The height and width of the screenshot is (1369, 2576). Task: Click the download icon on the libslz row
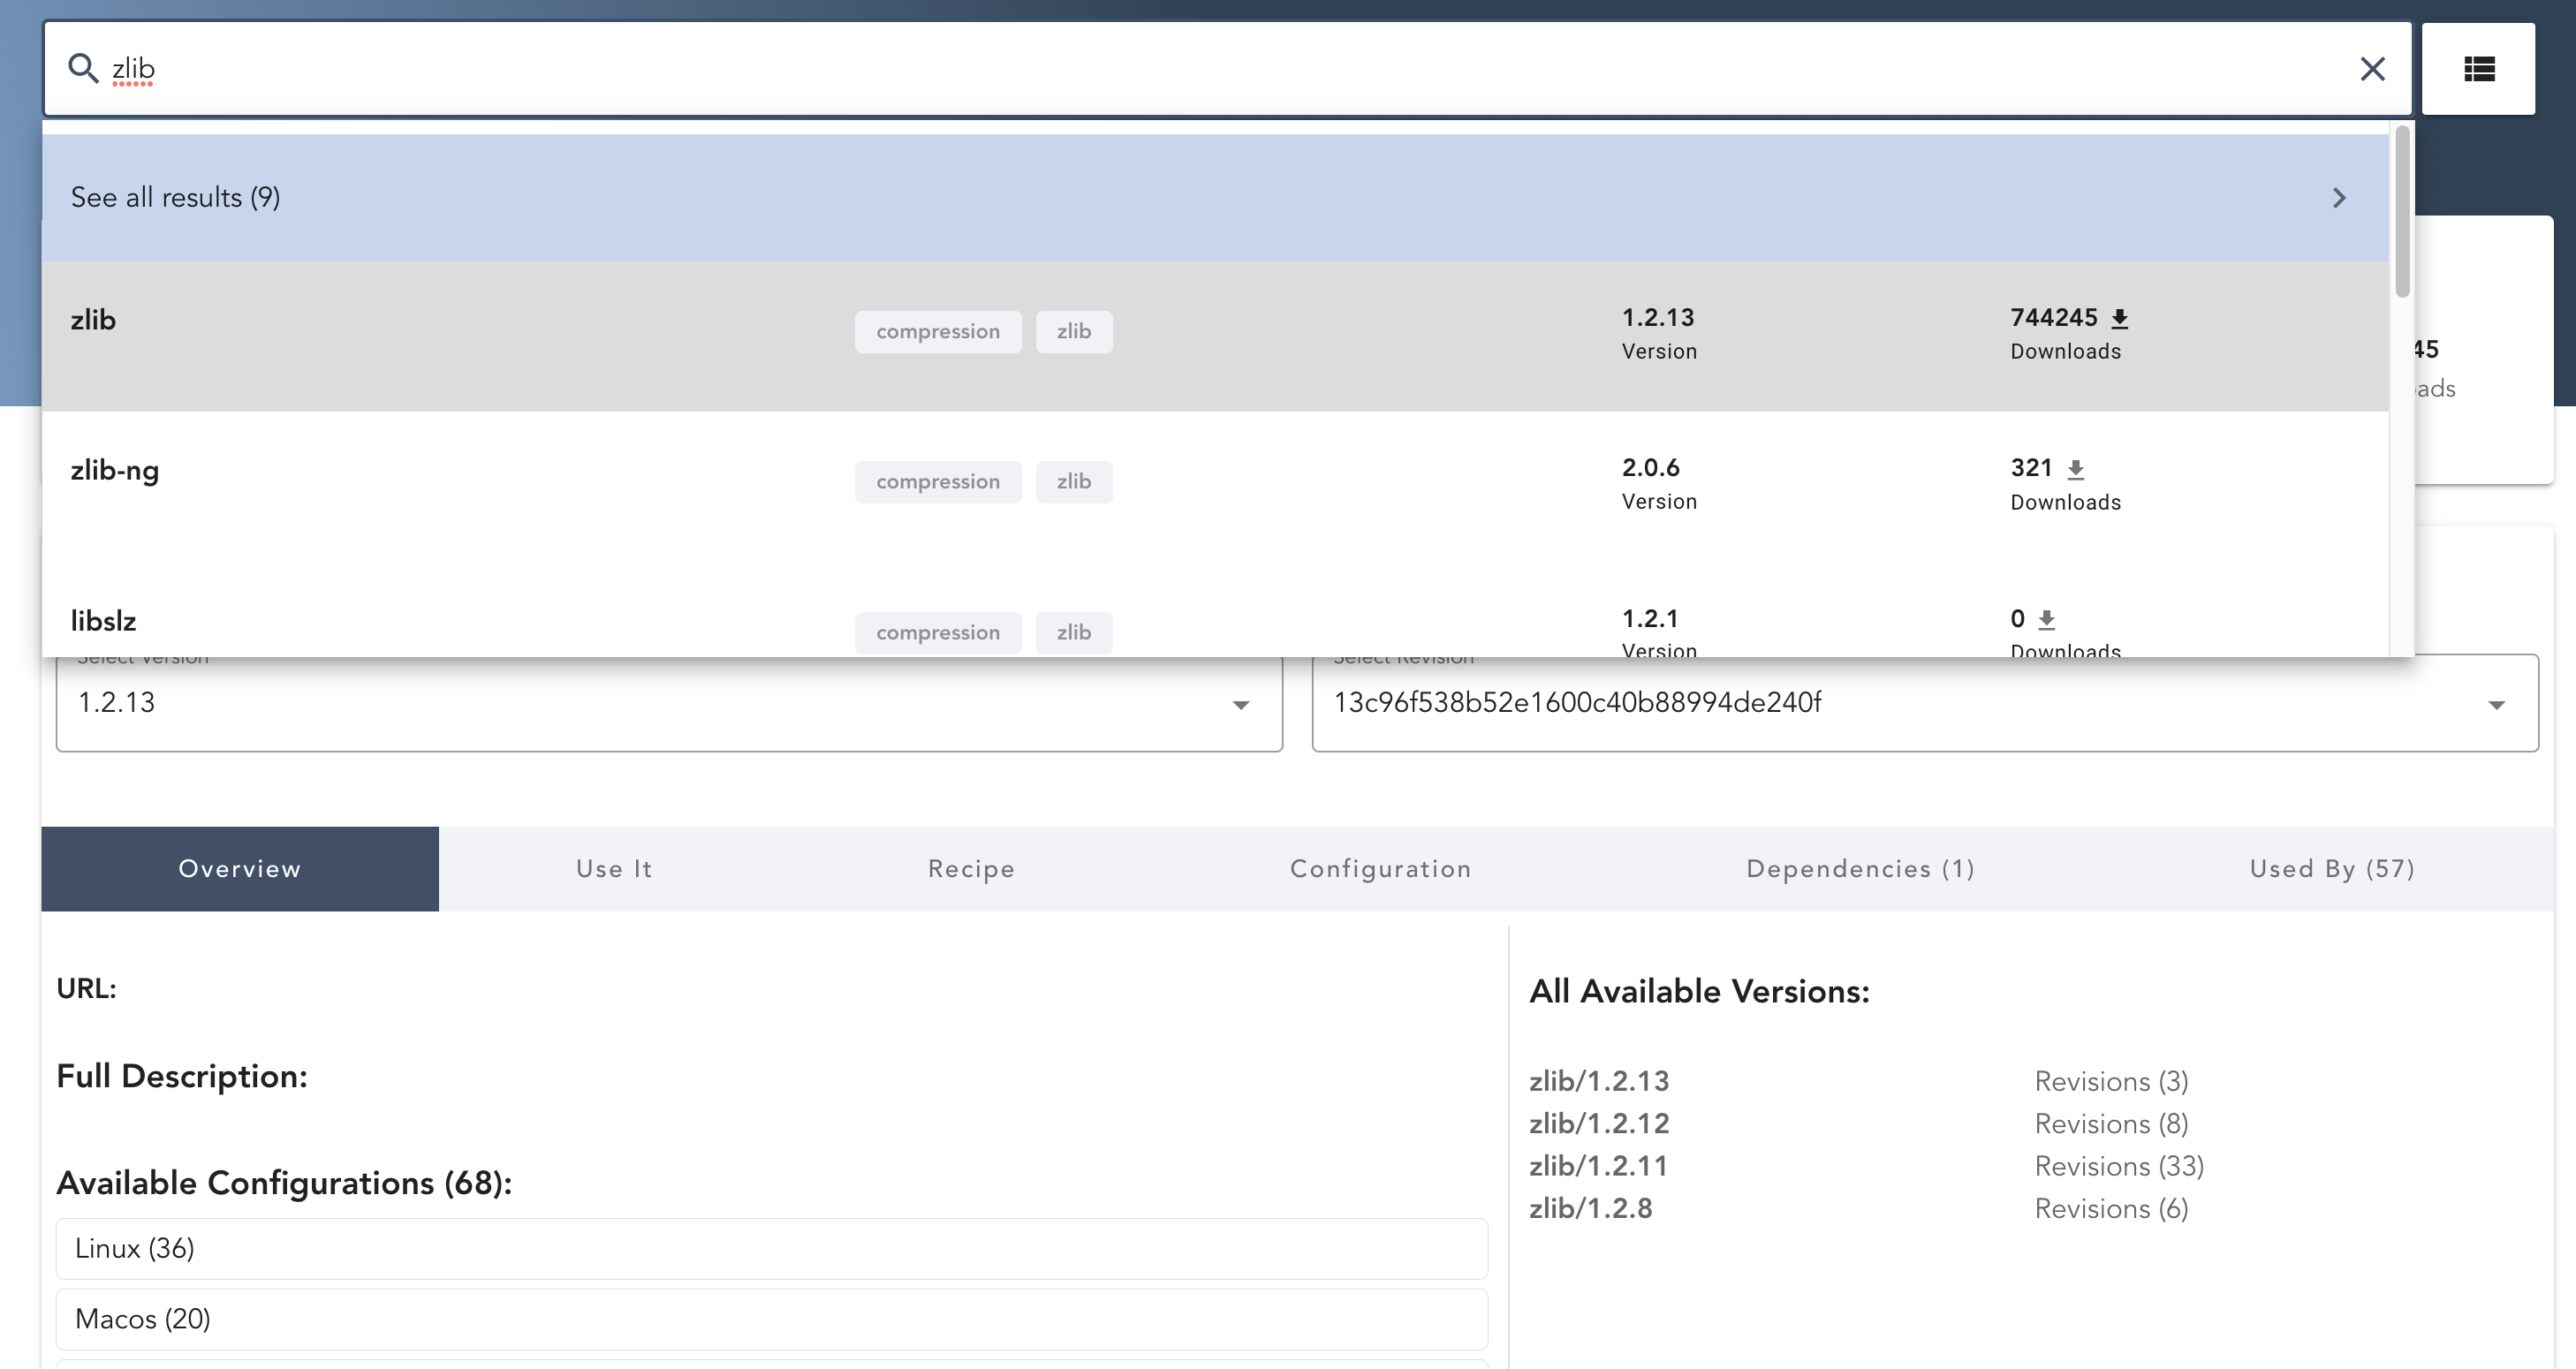pyautogui.click(x=2047, y=618)
